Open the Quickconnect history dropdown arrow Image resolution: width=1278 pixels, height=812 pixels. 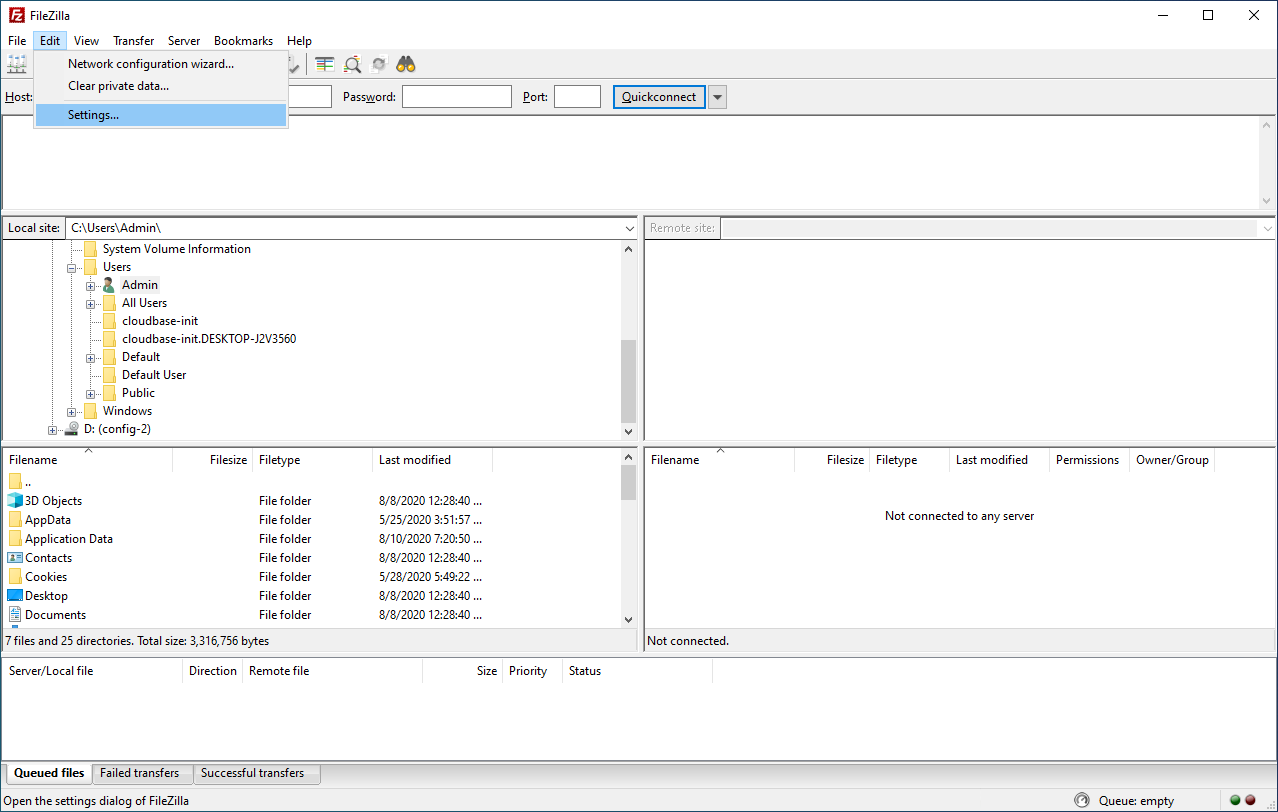click(x=717, y=97)
